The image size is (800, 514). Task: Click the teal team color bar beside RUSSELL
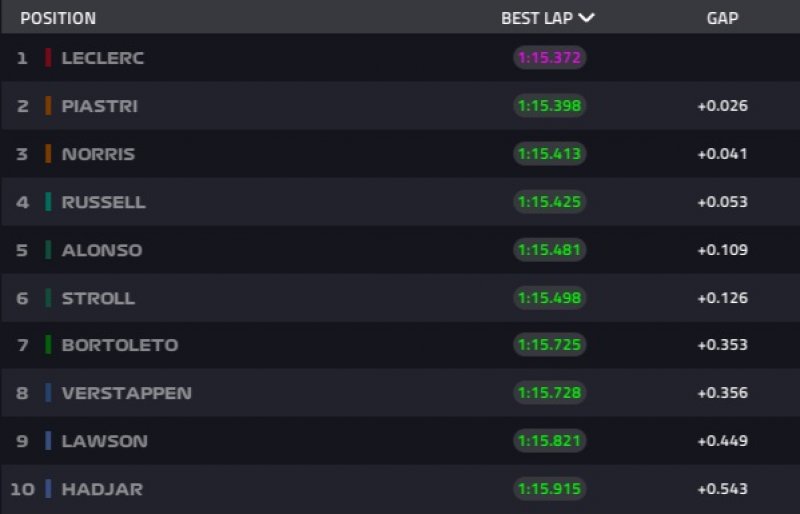point(48,202)
